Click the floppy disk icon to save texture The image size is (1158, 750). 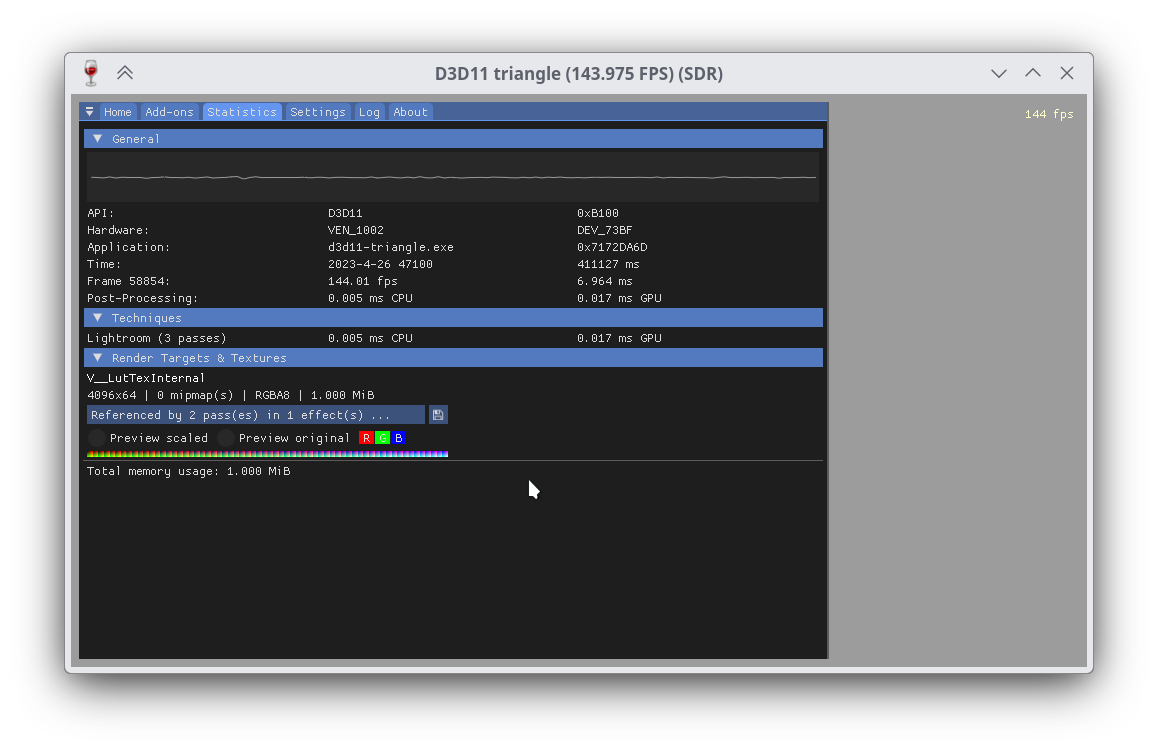point(438,414)
